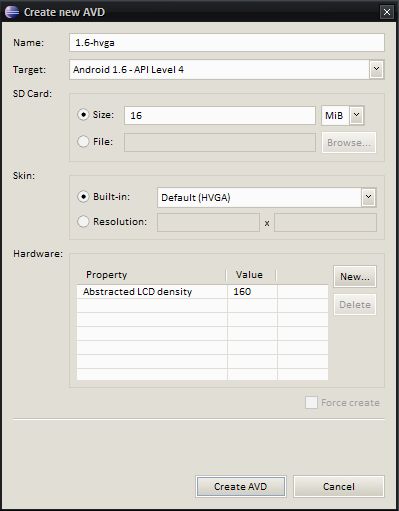Click the SD Card File path field
Screen dimensions: 399x511
220,142
